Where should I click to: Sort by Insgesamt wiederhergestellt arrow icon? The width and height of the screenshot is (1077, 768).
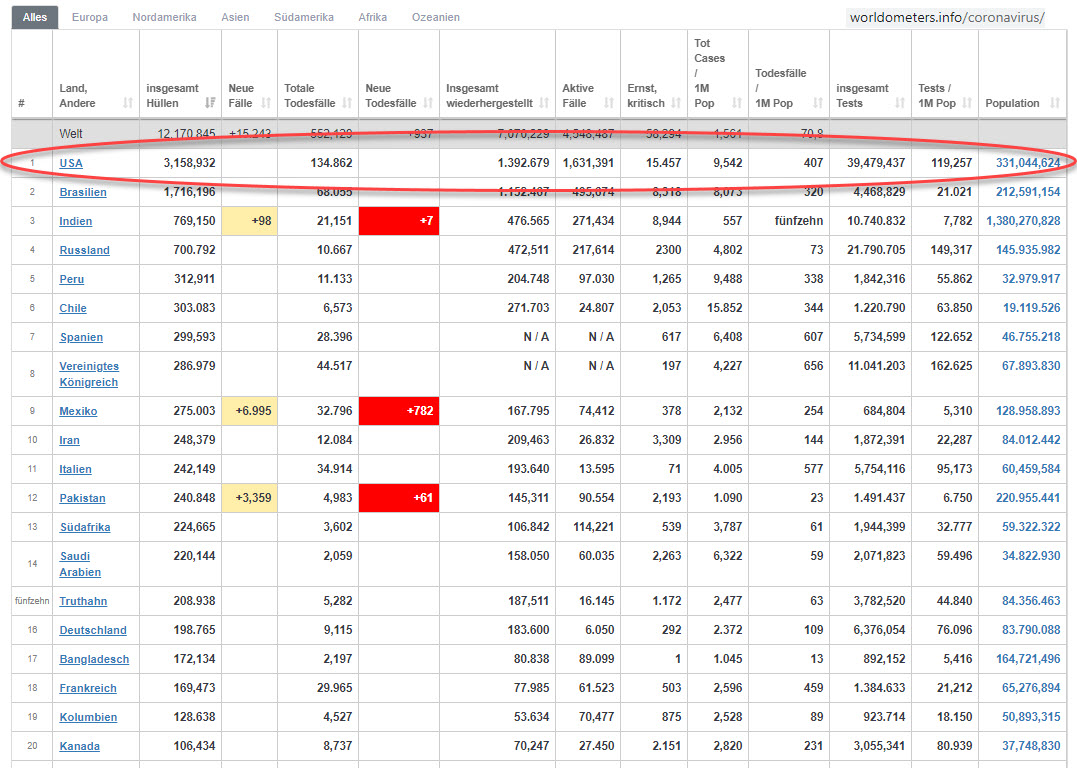point(544,103)
